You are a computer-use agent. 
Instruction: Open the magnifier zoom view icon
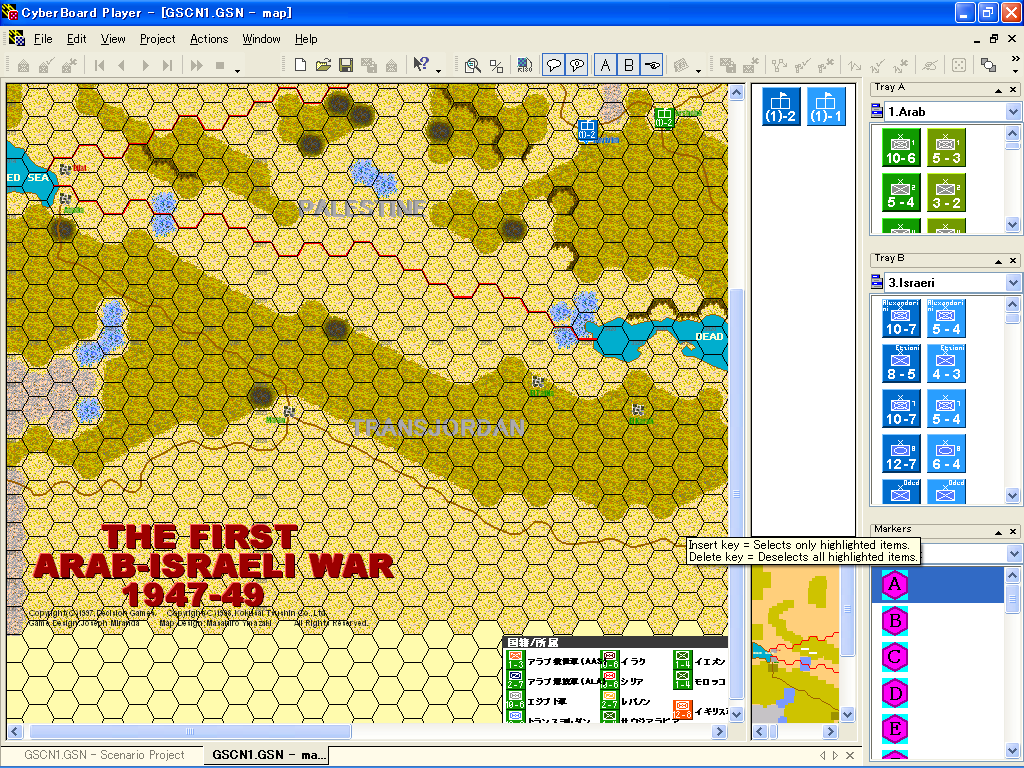(473, 65)
